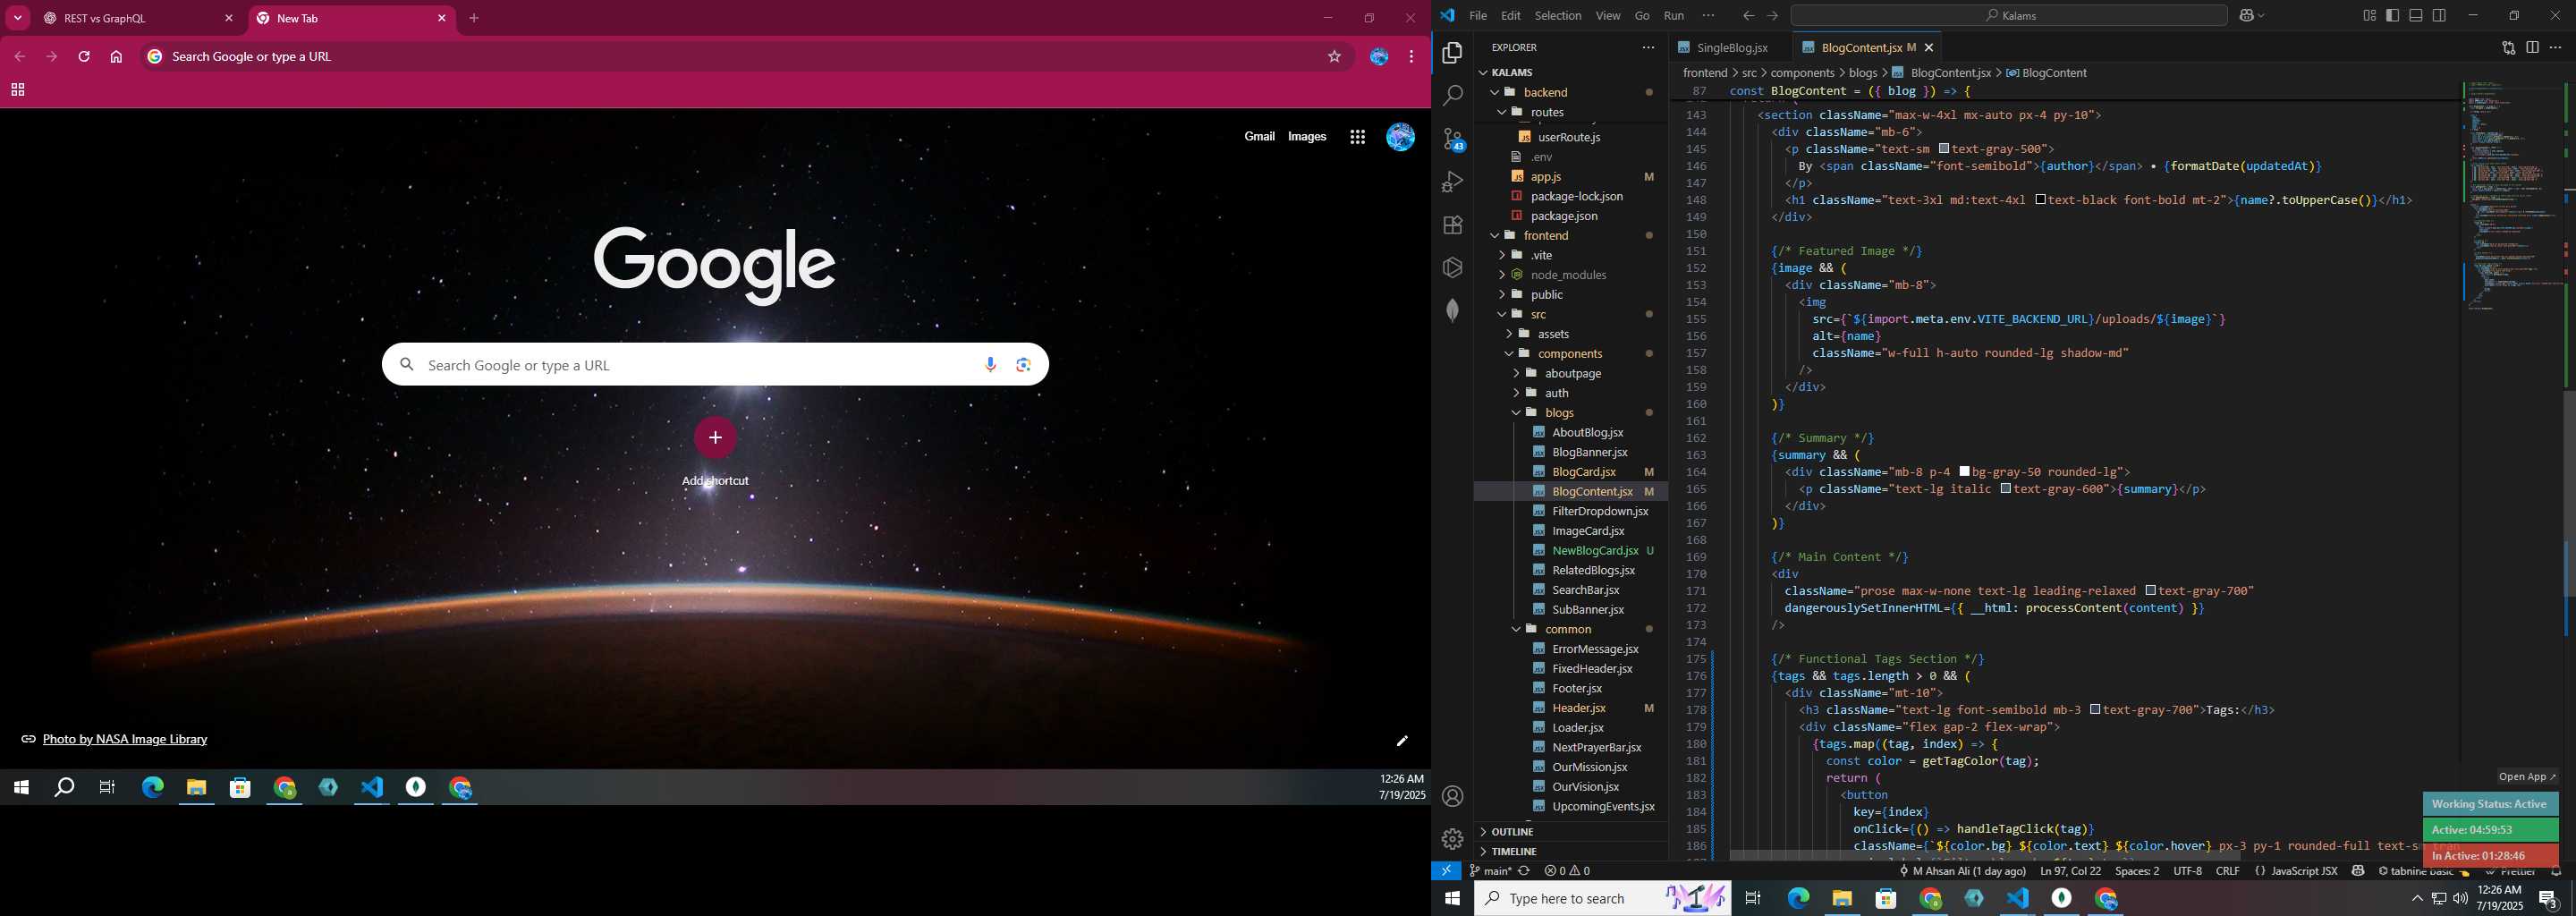The image size is (2576, 916).
Task: Click the remote window indicator in status bar
Action: coord(1446,871)
